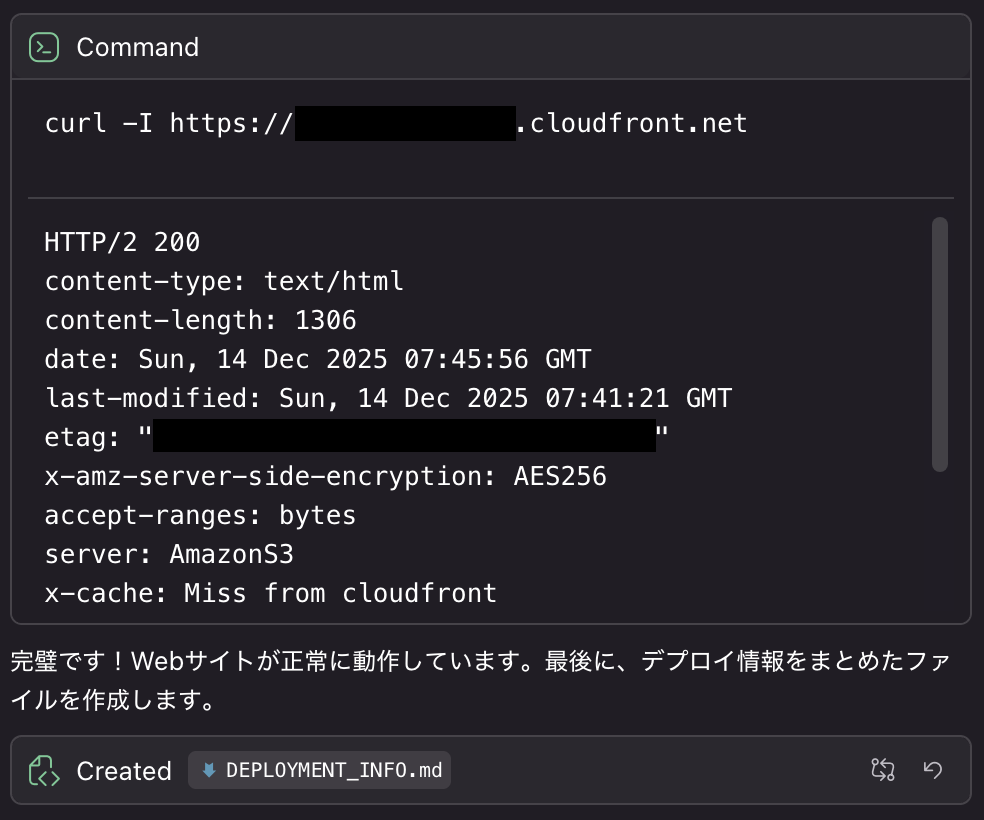This screenshot has width=984, height=820.
Task: Click the last-modified header output line
Action: pos(388,398)
